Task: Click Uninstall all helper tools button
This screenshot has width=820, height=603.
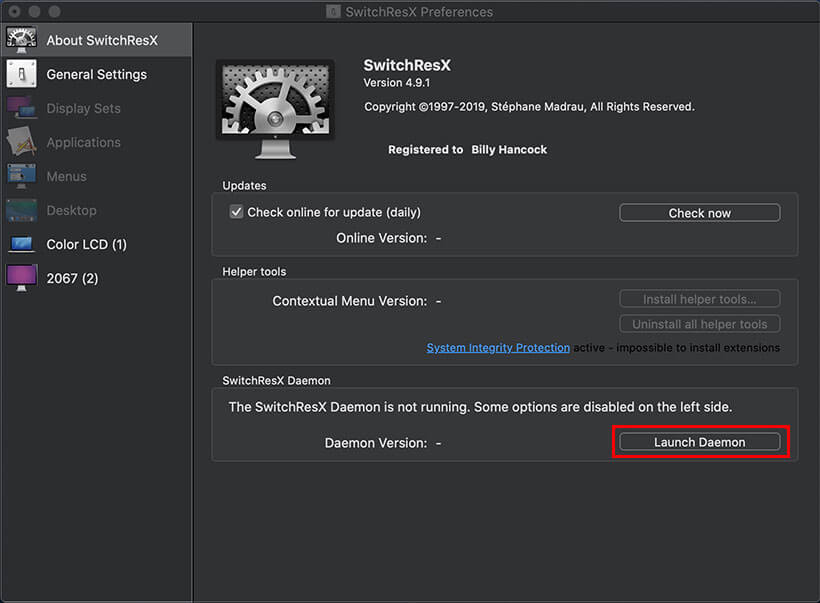Action: tap(700, 324)
